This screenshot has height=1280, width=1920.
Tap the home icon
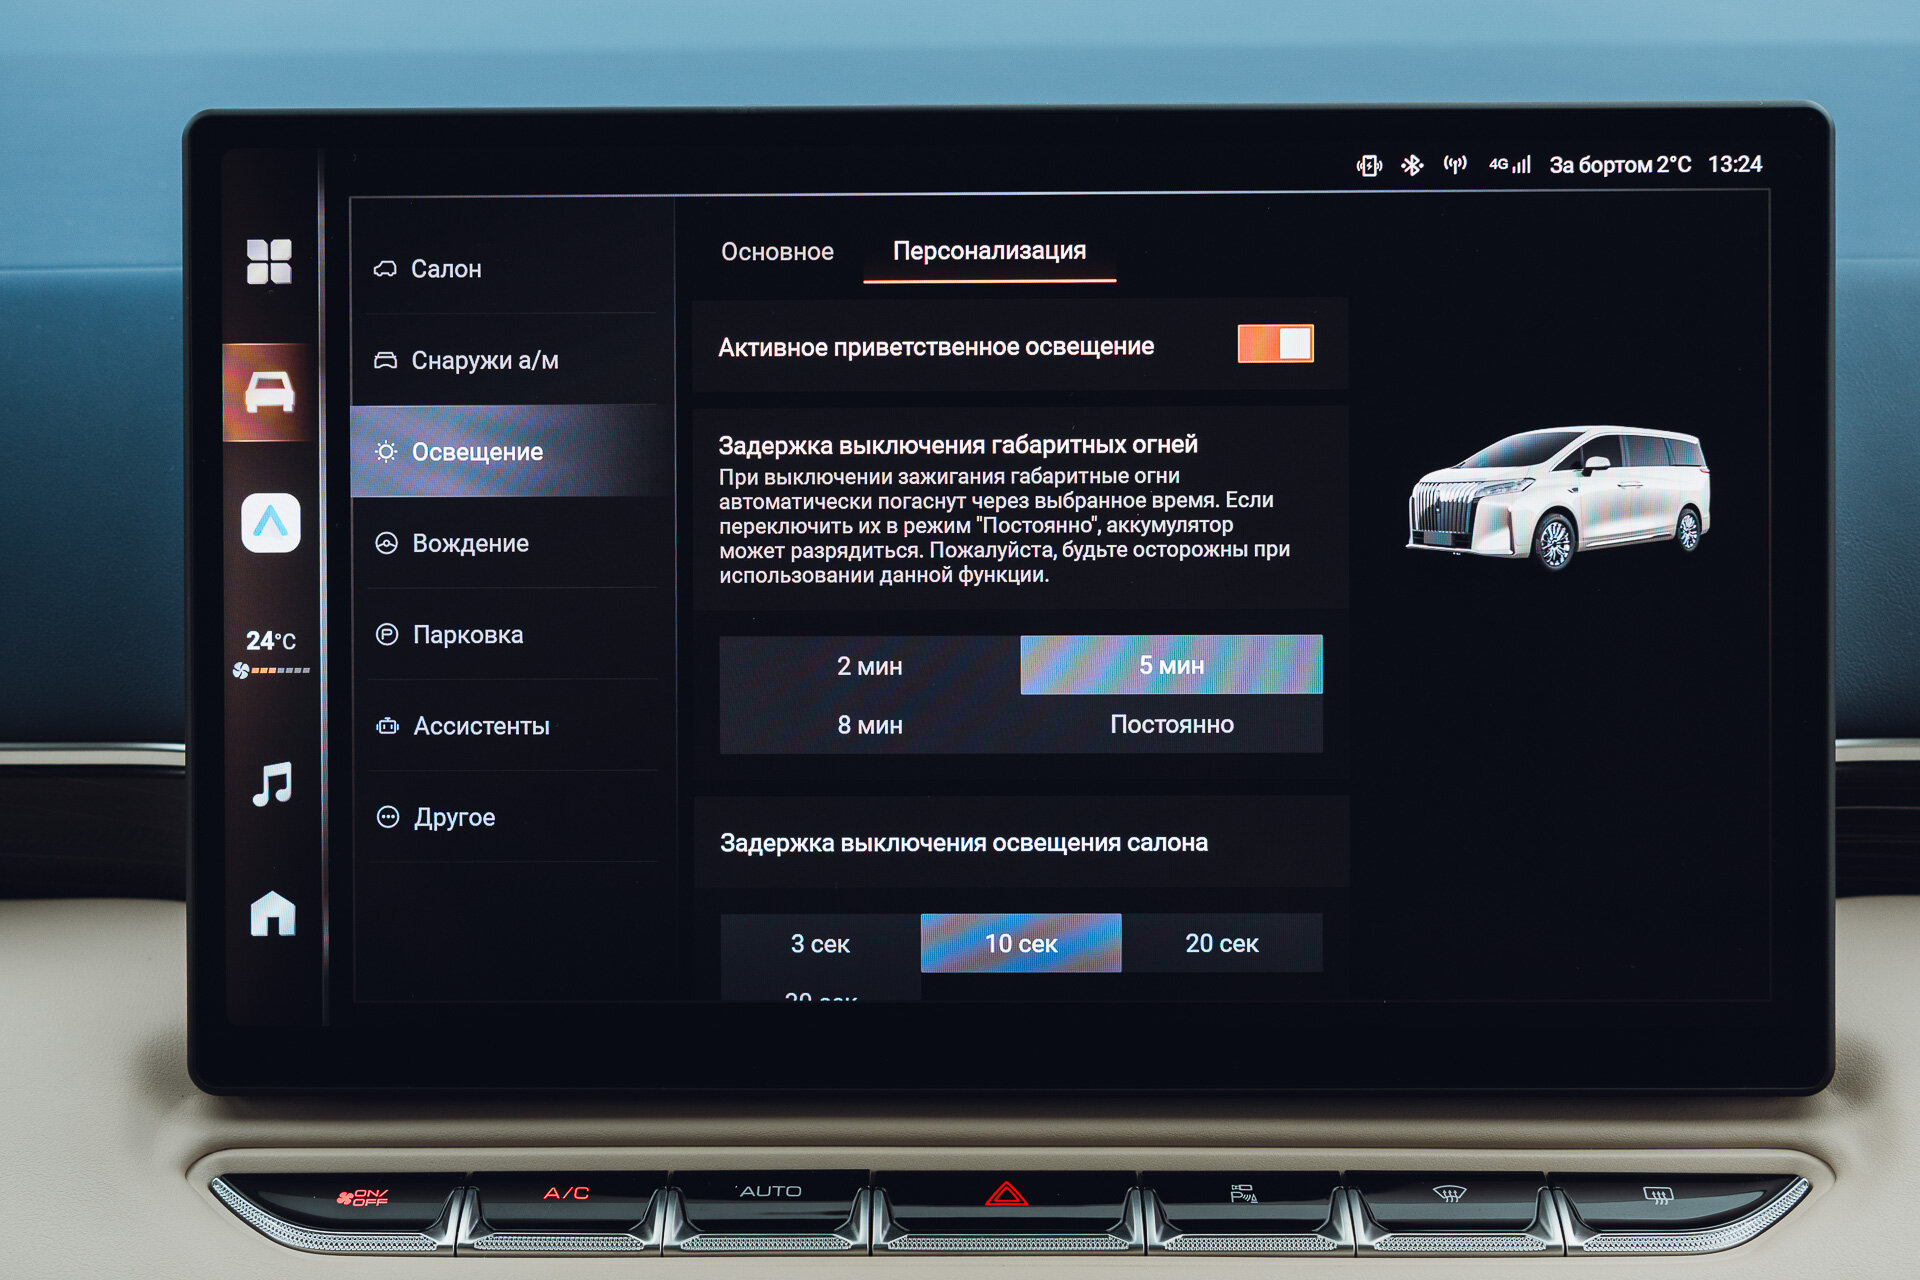[272, 913]
